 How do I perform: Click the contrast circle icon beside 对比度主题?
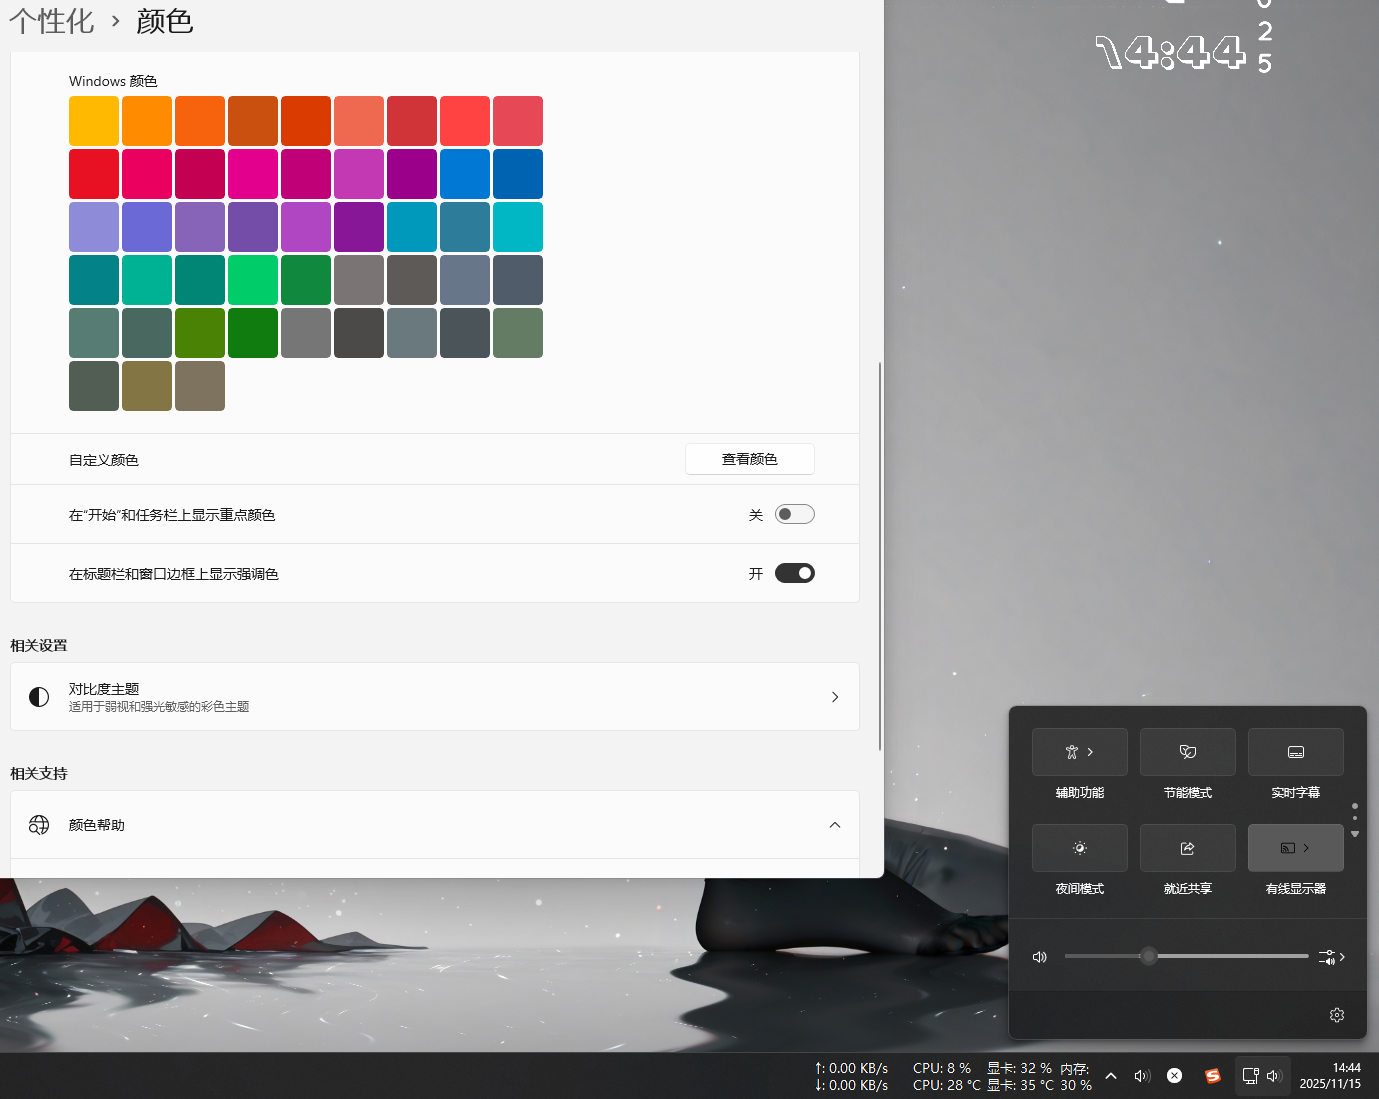tap(39, 697)
